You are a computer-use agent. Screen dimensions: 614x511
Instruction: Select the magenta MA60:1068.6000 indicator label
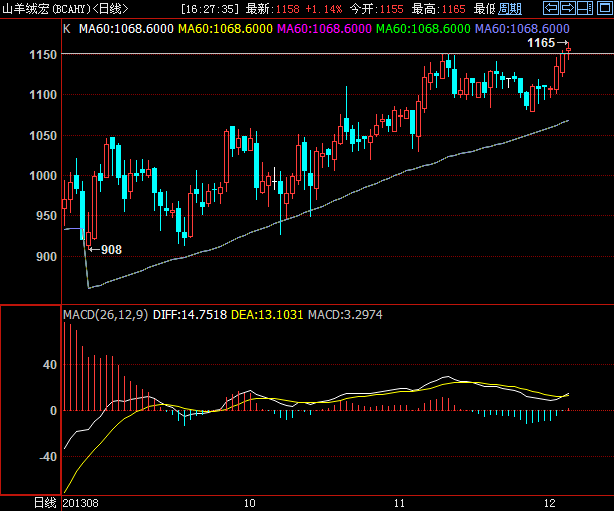(324, 29)
